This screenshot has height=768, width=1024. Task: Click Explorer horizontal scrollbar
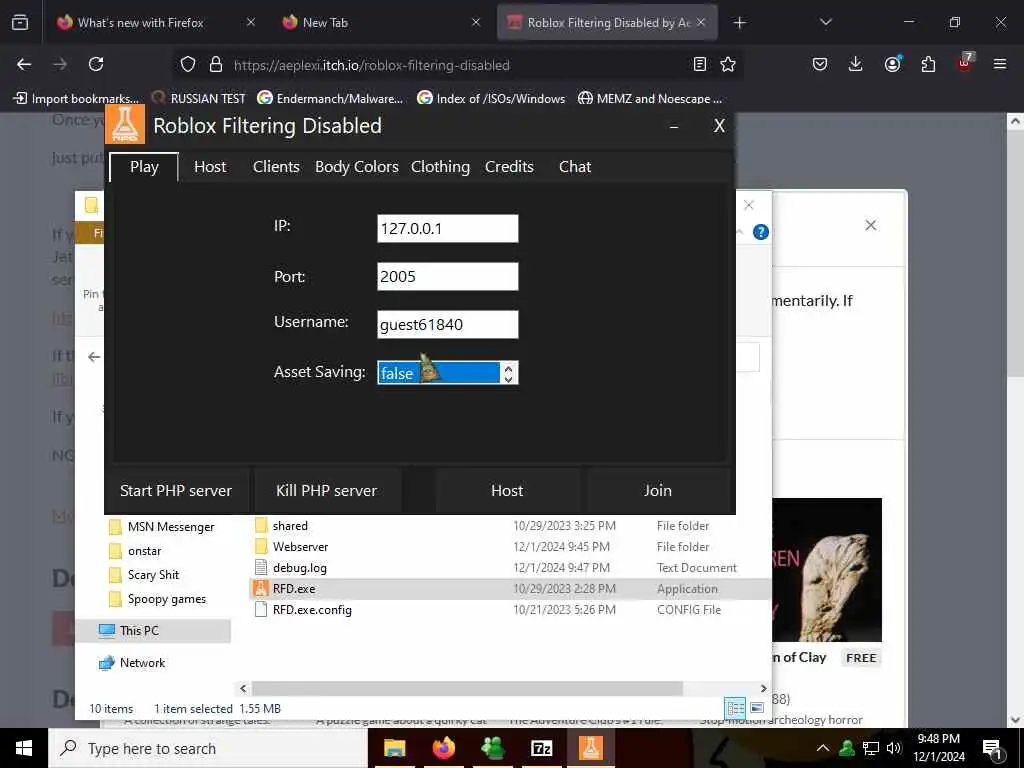pos(467,688)
